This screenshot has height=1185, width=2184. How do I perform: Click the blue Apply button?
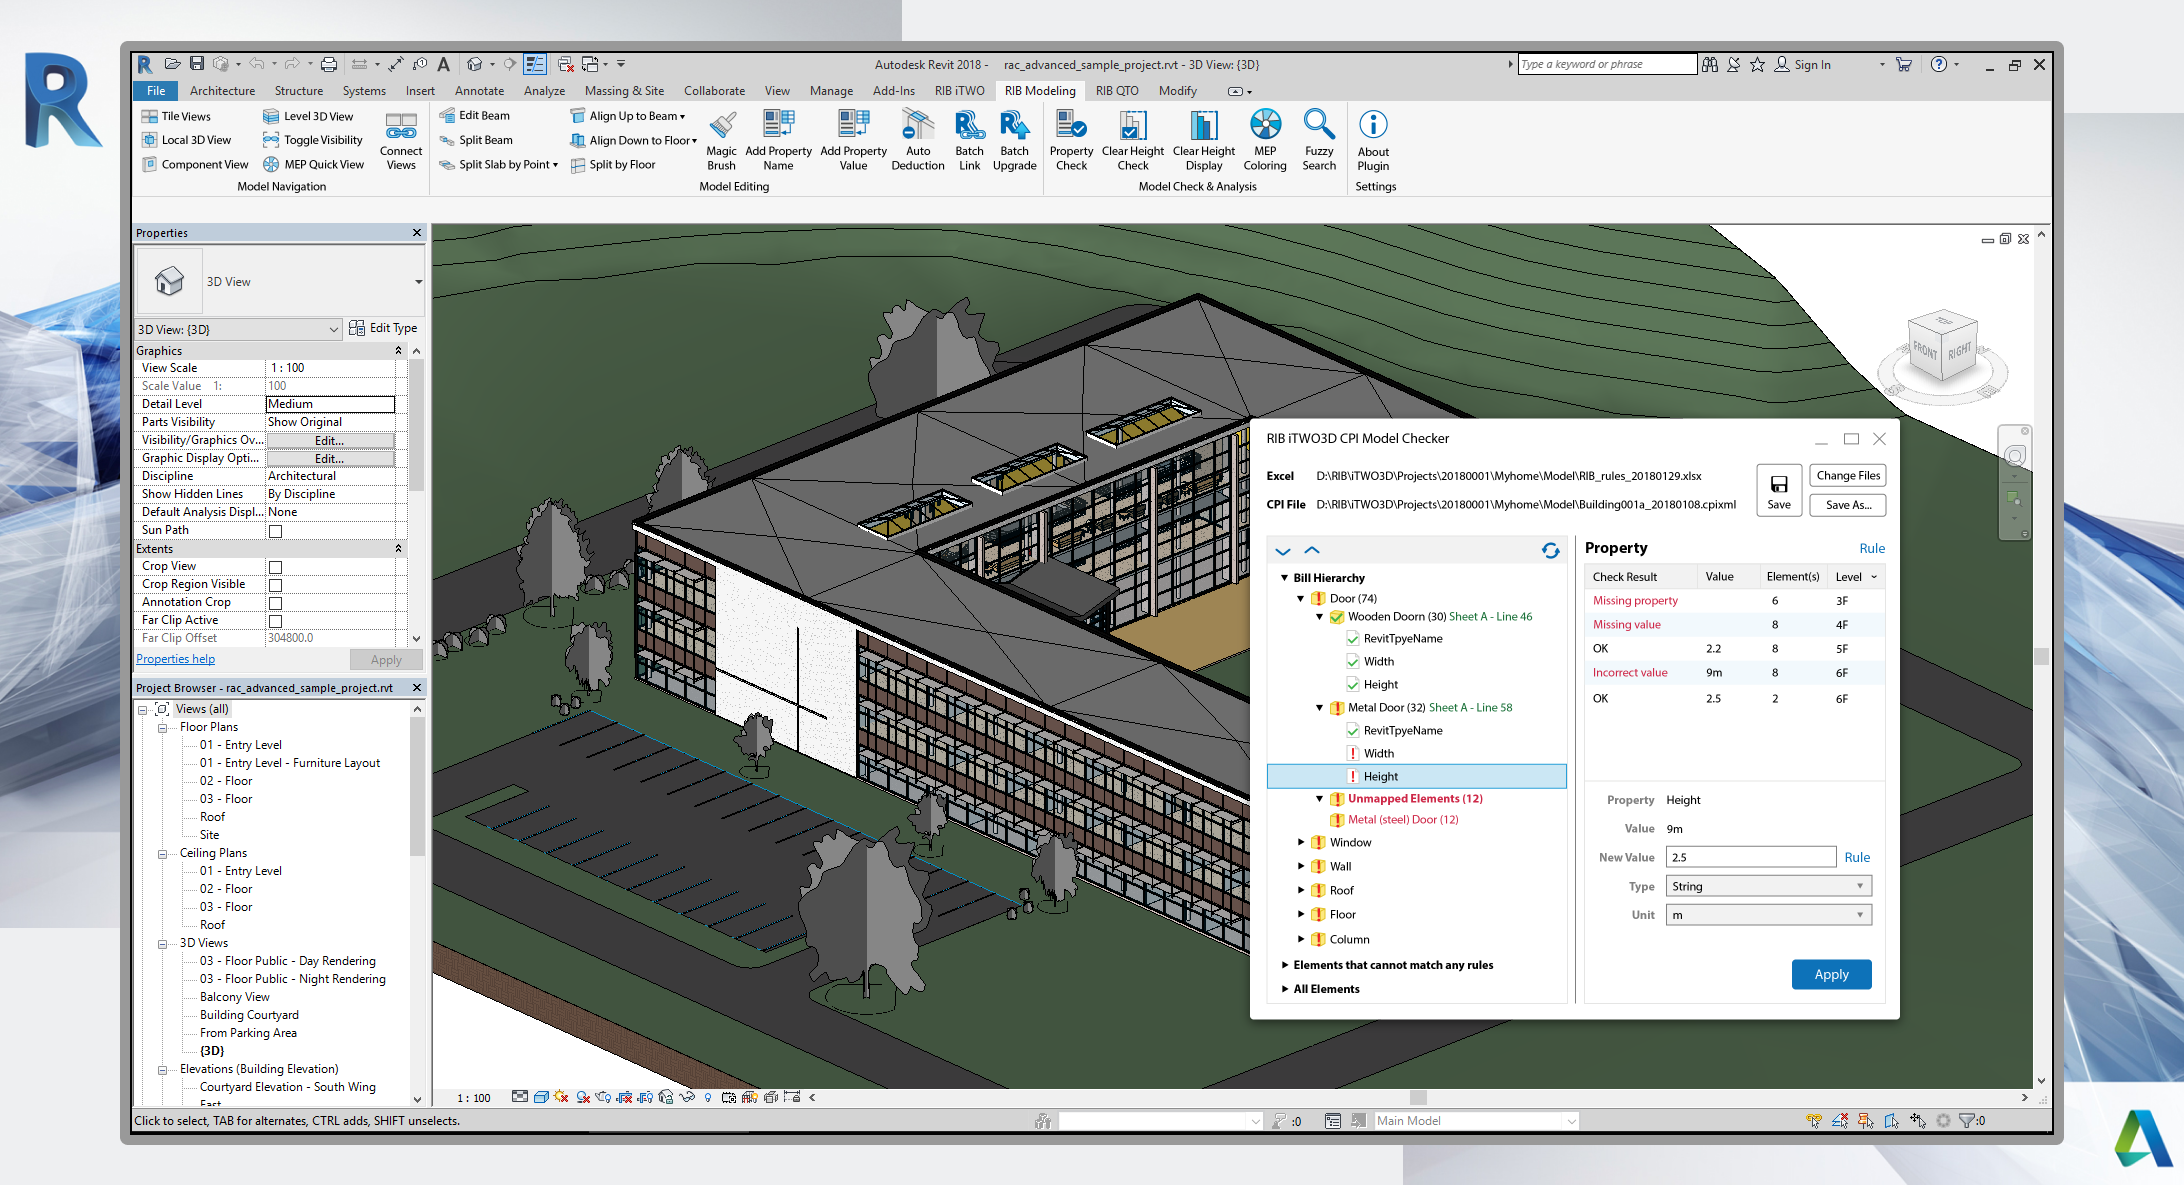tap(1830, 974)
